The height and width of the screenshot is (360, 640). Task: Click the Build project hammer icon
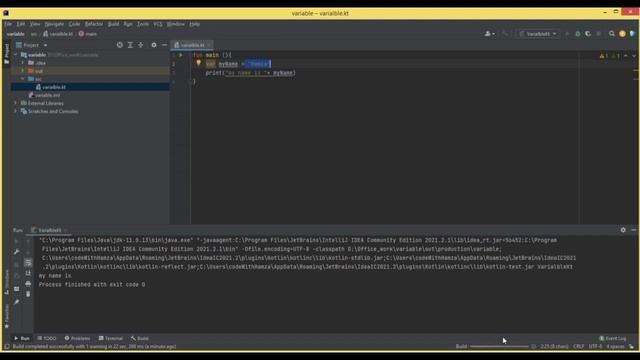pos(505,34)
